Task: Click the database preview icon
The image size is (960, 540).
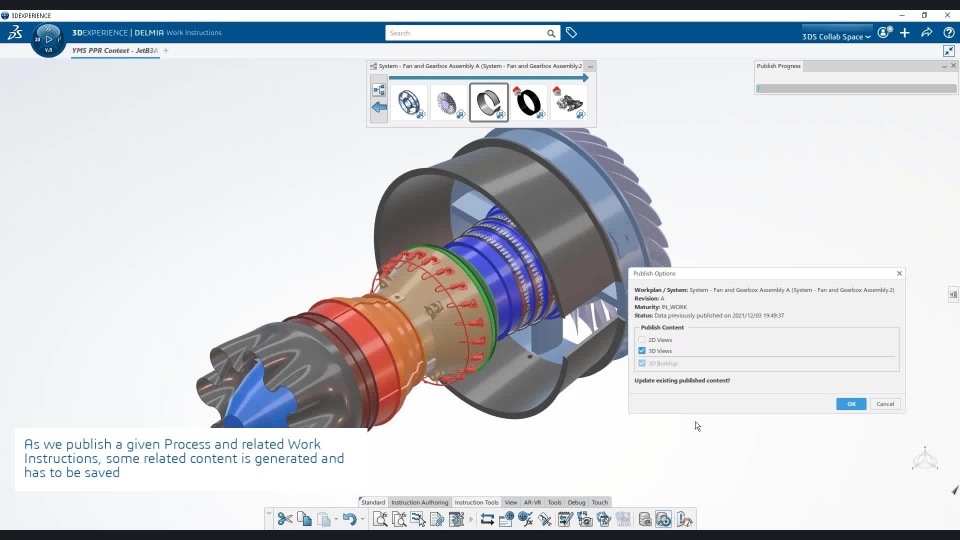Action: point(645,519)
